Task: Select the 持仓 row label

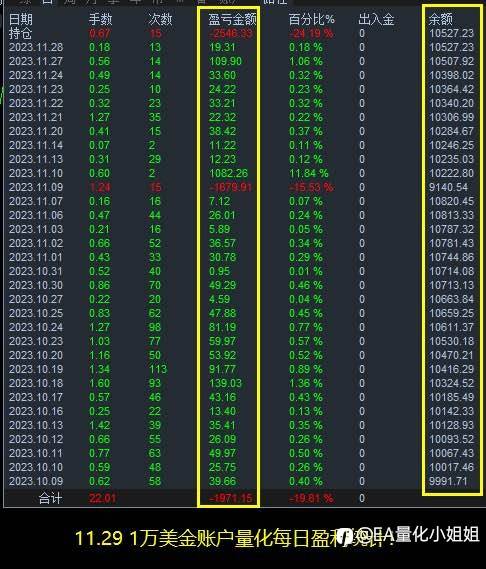Action: pos(20,33)
